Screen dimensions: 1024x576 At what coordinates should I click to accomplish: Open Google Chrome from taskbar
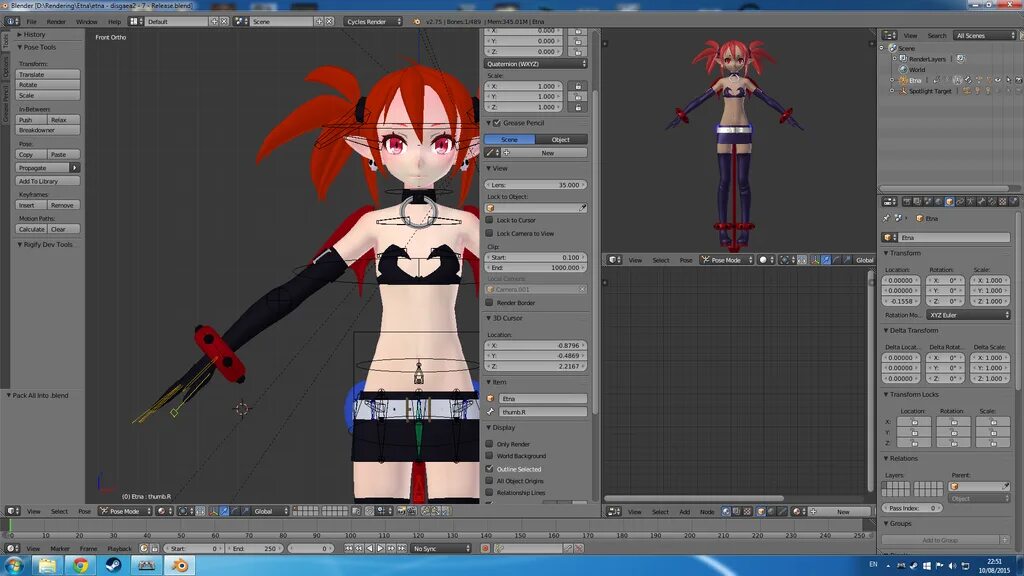point(80,565)
